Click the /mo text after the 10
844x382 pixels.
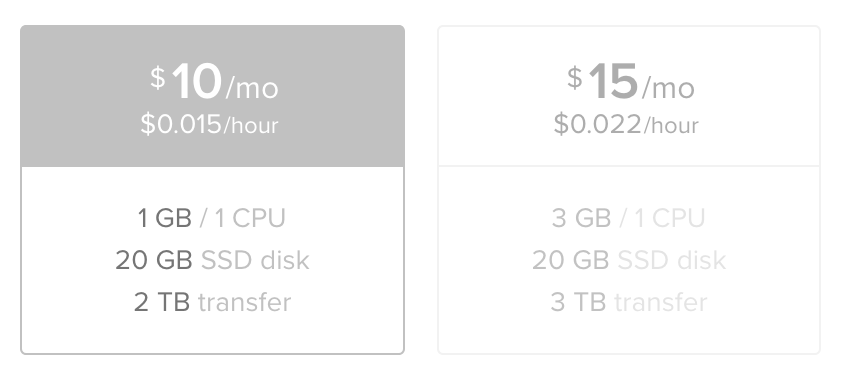point(251,88)
